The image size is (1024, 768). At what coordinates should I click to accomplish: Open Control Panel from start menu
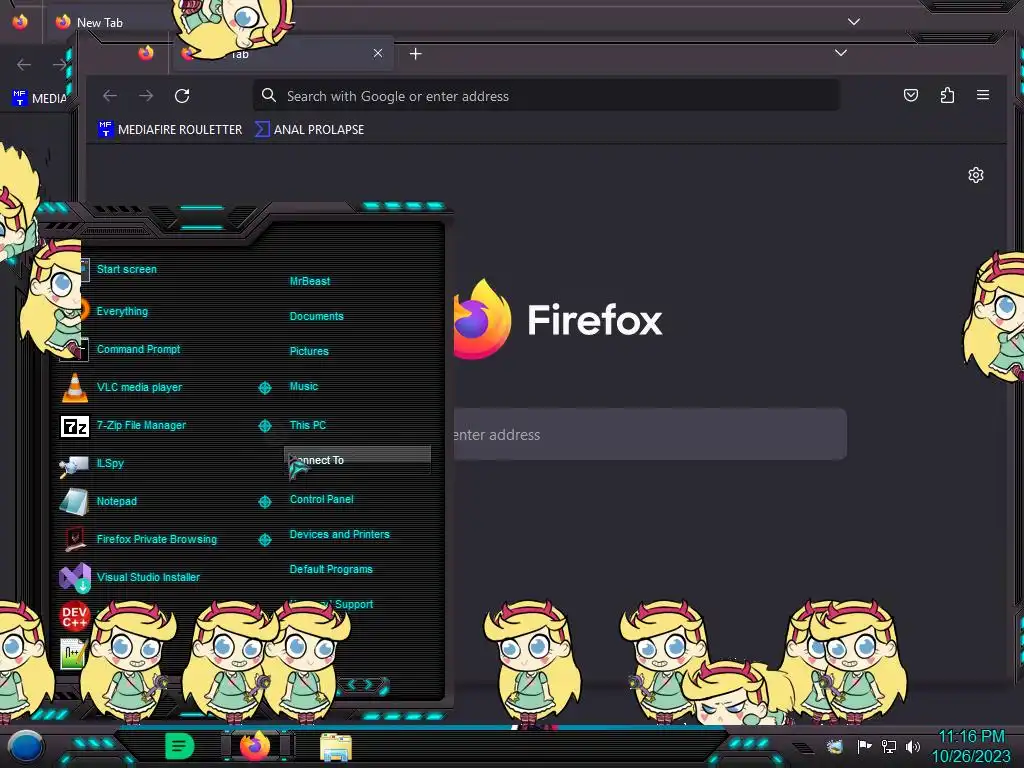point(321,499)
